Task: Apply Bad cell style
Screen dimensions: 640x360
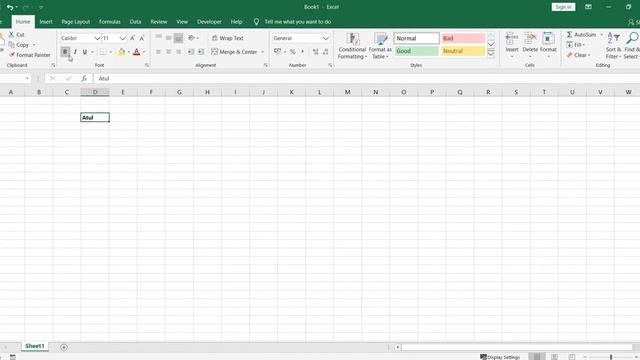Action: tap(463, 38)
